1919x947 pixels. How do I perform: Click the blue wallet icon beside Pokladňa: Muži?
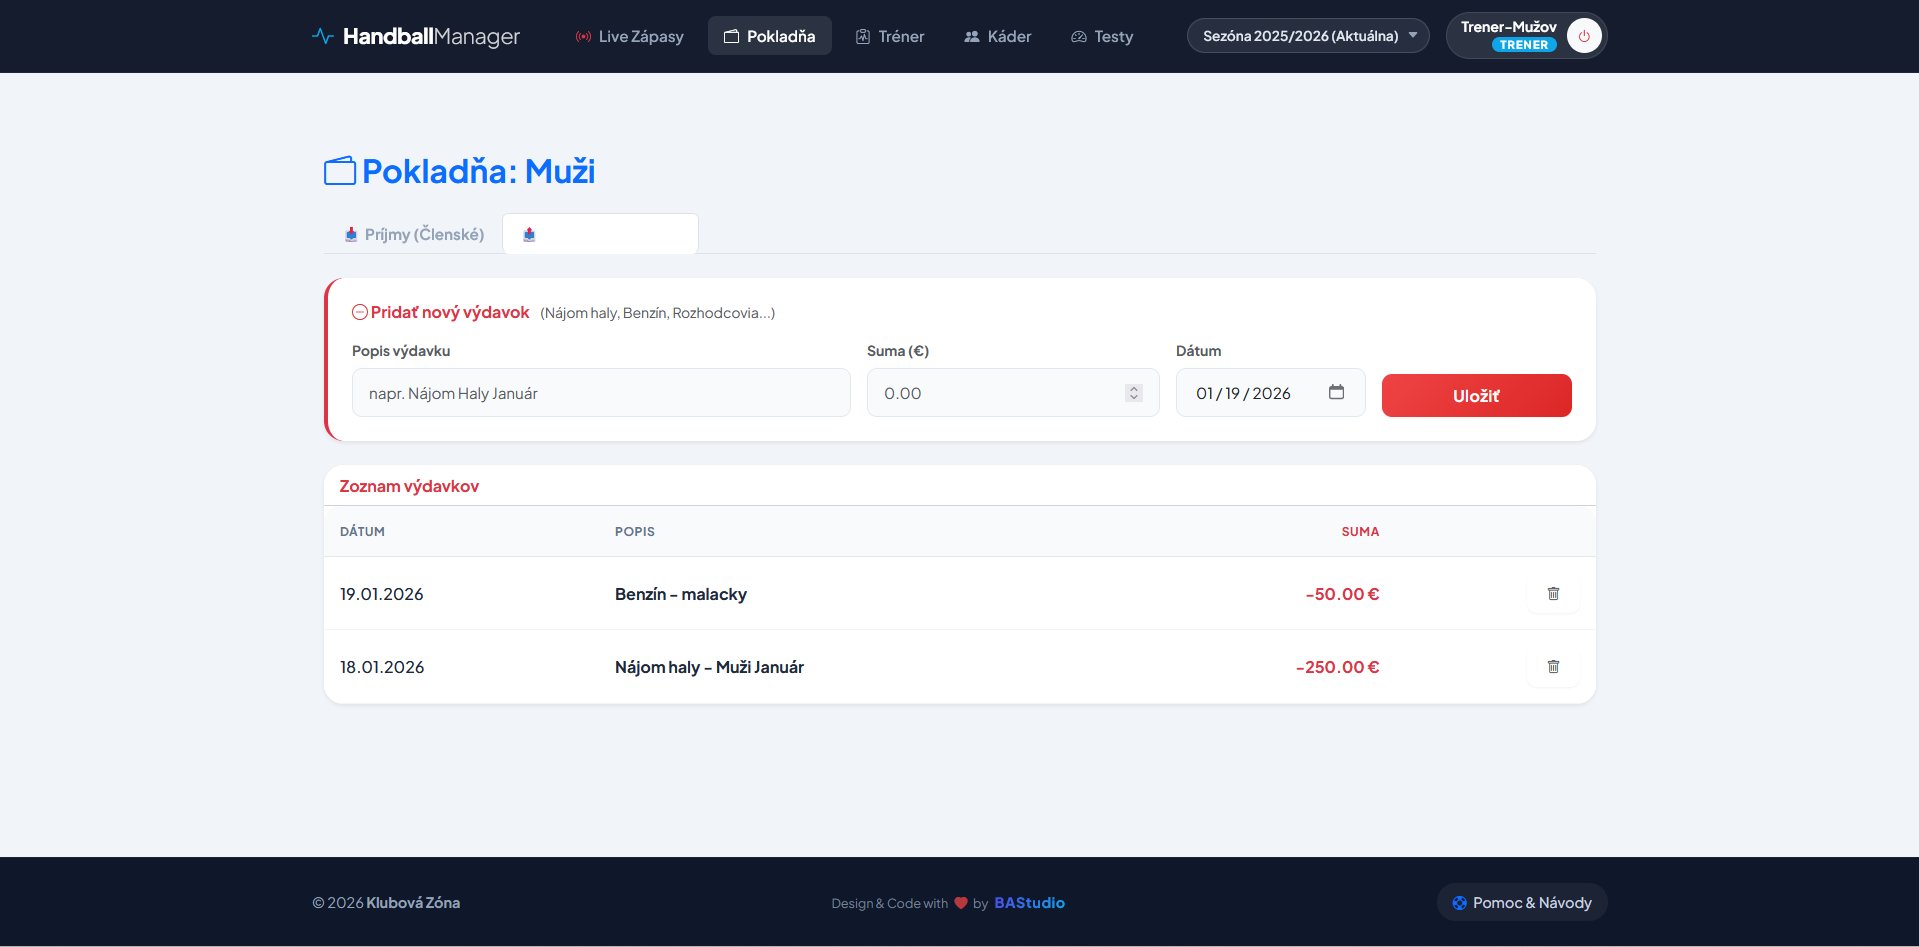[x=340, y=172]
